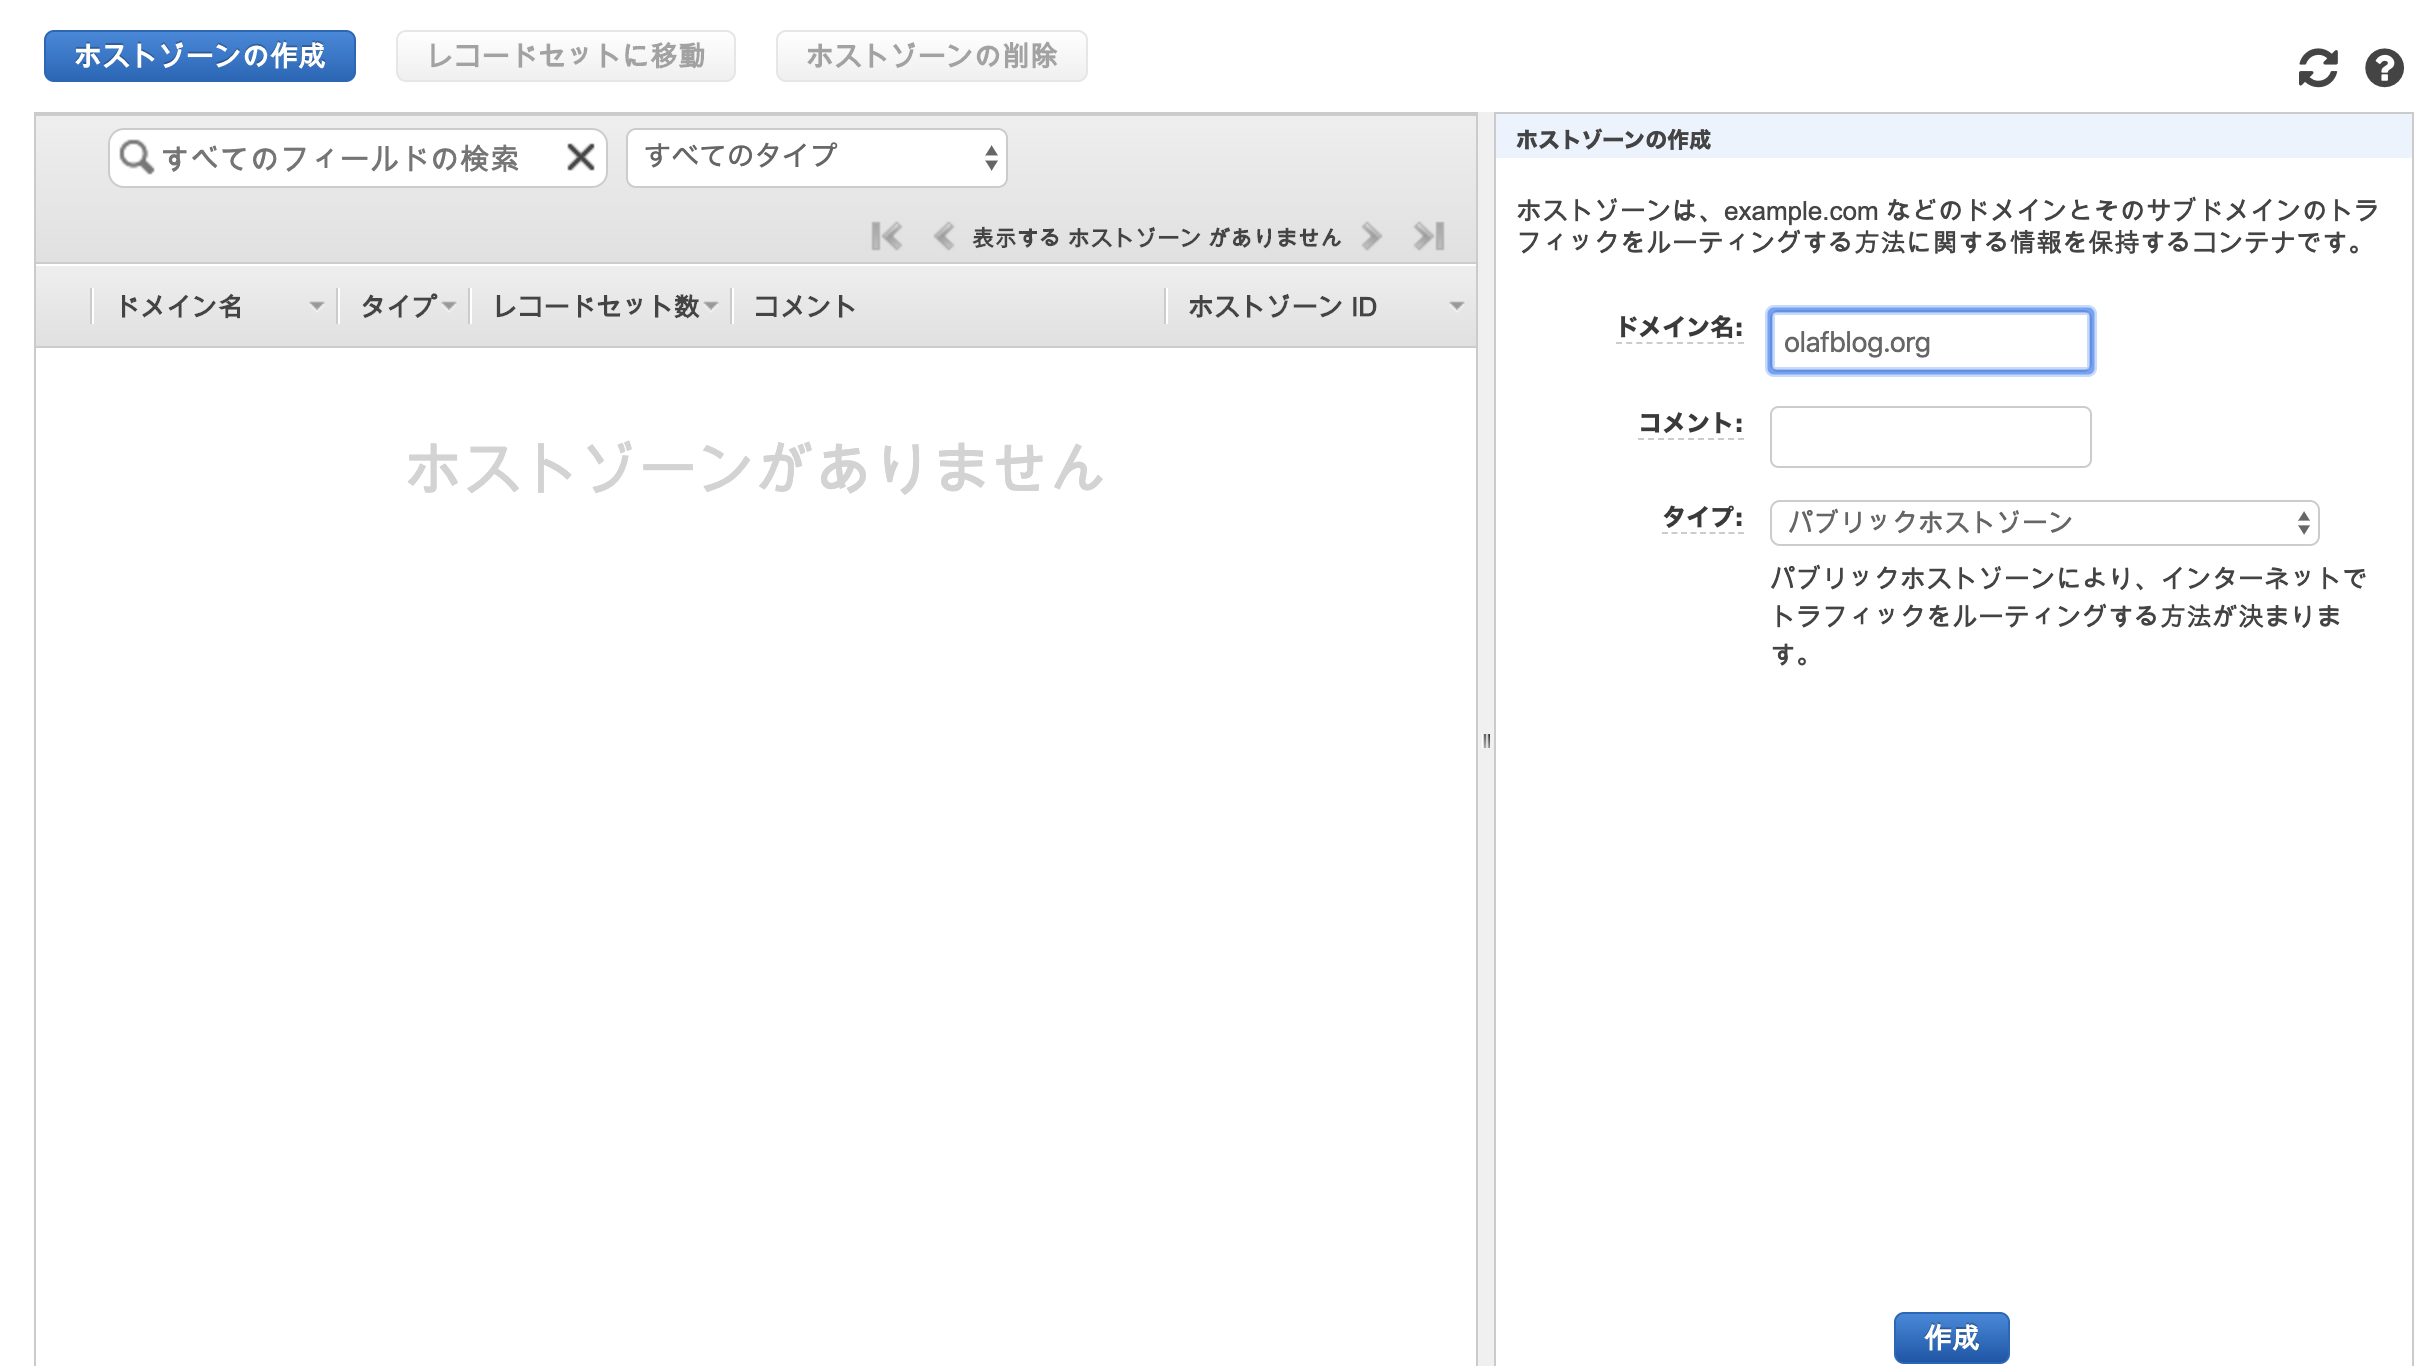Viewport: 2418px width, 1366px height.
Task: Open the help icon beside refresh
Action: (2386, 66)
